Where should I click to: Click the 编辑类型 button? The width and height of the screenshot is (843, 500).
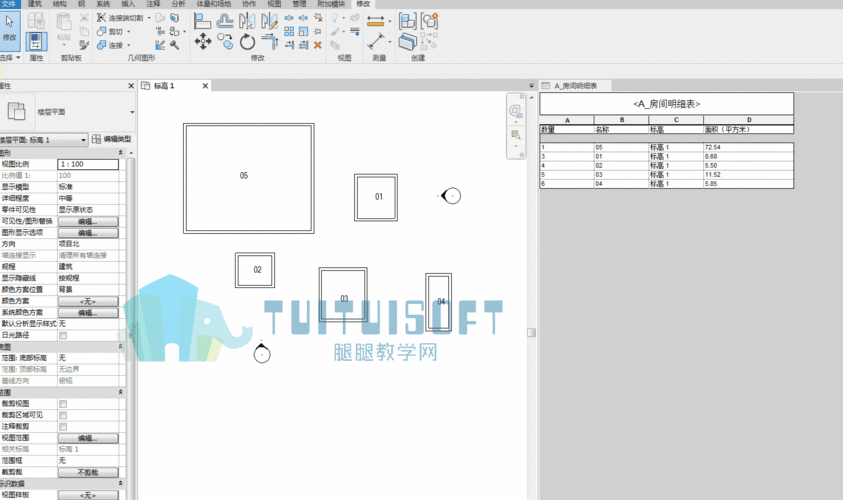click(x=111, y=139)
